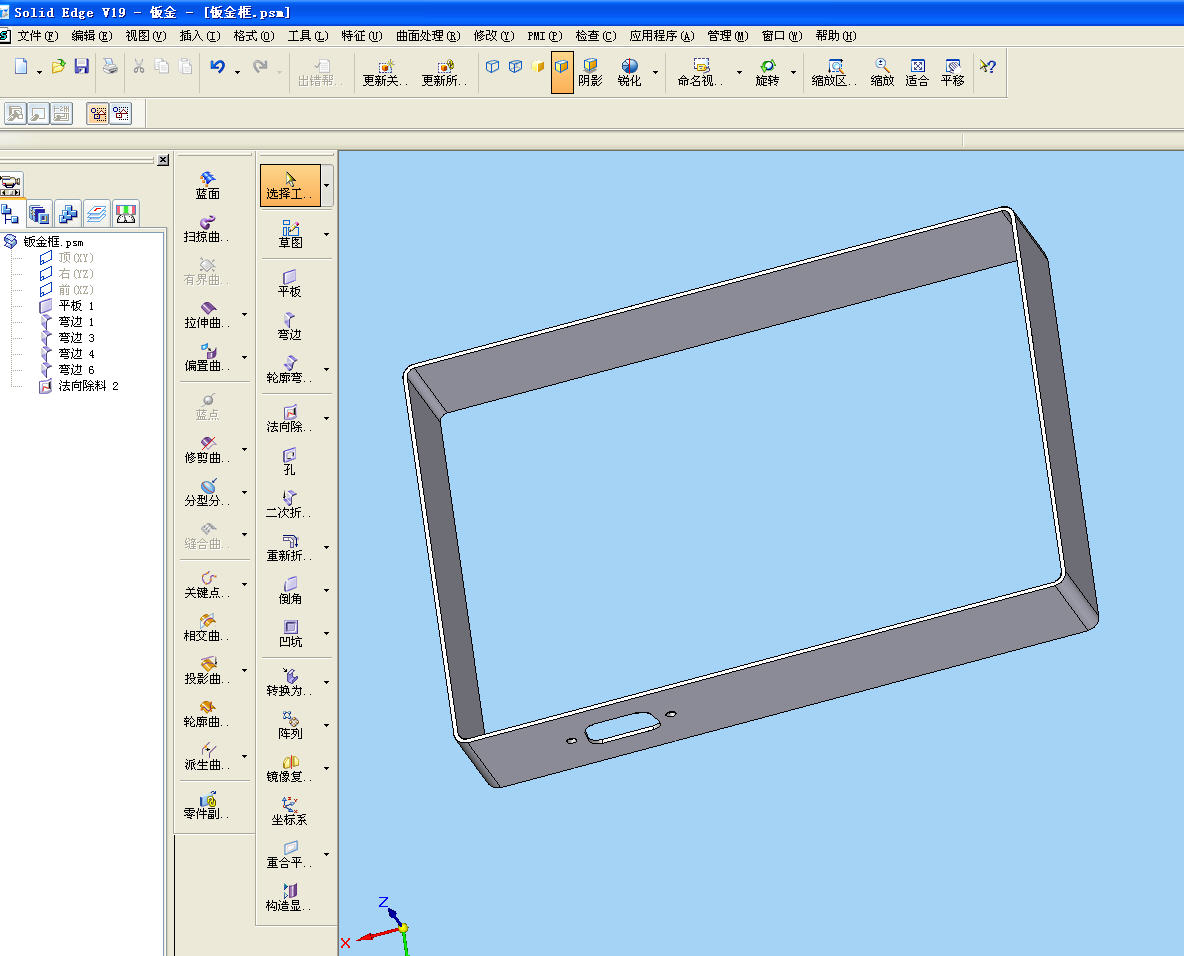Click the 法向除.. normal cutout tool
This screenshot has height=956, width=1184.
point(289,418)
